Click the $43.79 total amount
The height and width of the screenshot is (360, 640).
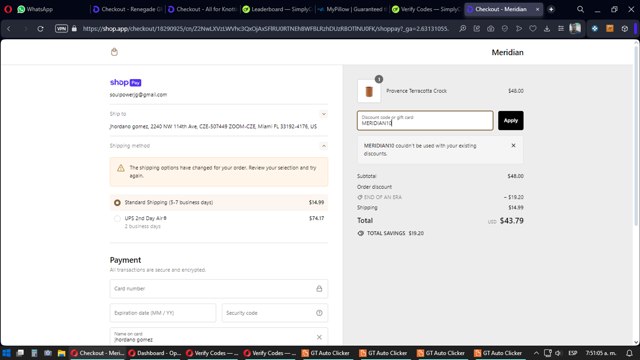tap(511, 221)
